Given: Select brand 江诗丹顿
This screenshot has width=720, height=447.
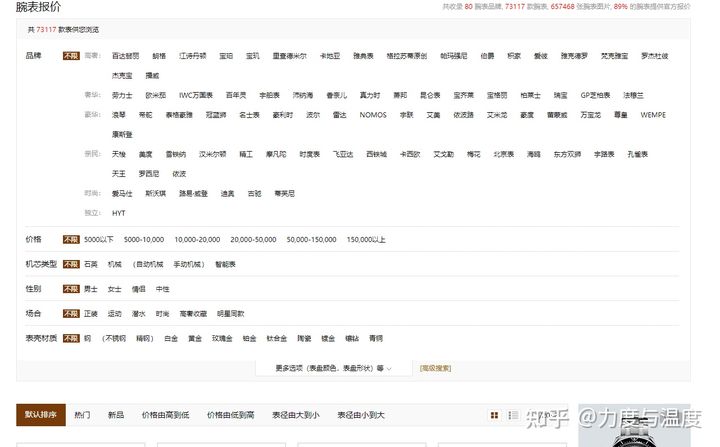Looking at the screenshot, I should pos(192,56).
